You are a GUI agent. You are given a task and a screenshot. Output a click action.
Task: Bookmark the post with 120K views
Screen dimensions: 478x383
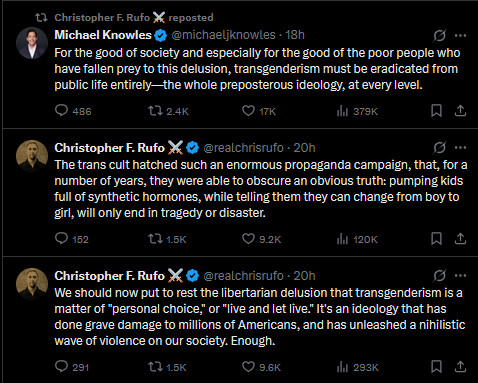coord(436,239)
